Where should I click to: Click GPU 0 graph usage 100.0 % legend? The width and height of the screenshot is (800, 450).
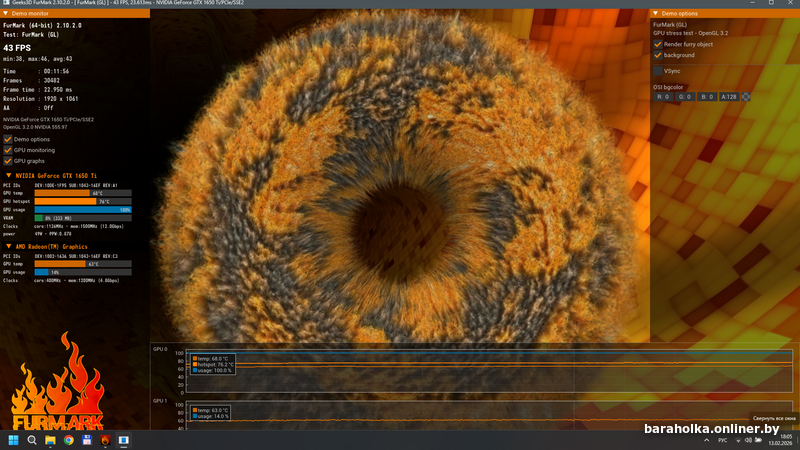click(212, 370)
